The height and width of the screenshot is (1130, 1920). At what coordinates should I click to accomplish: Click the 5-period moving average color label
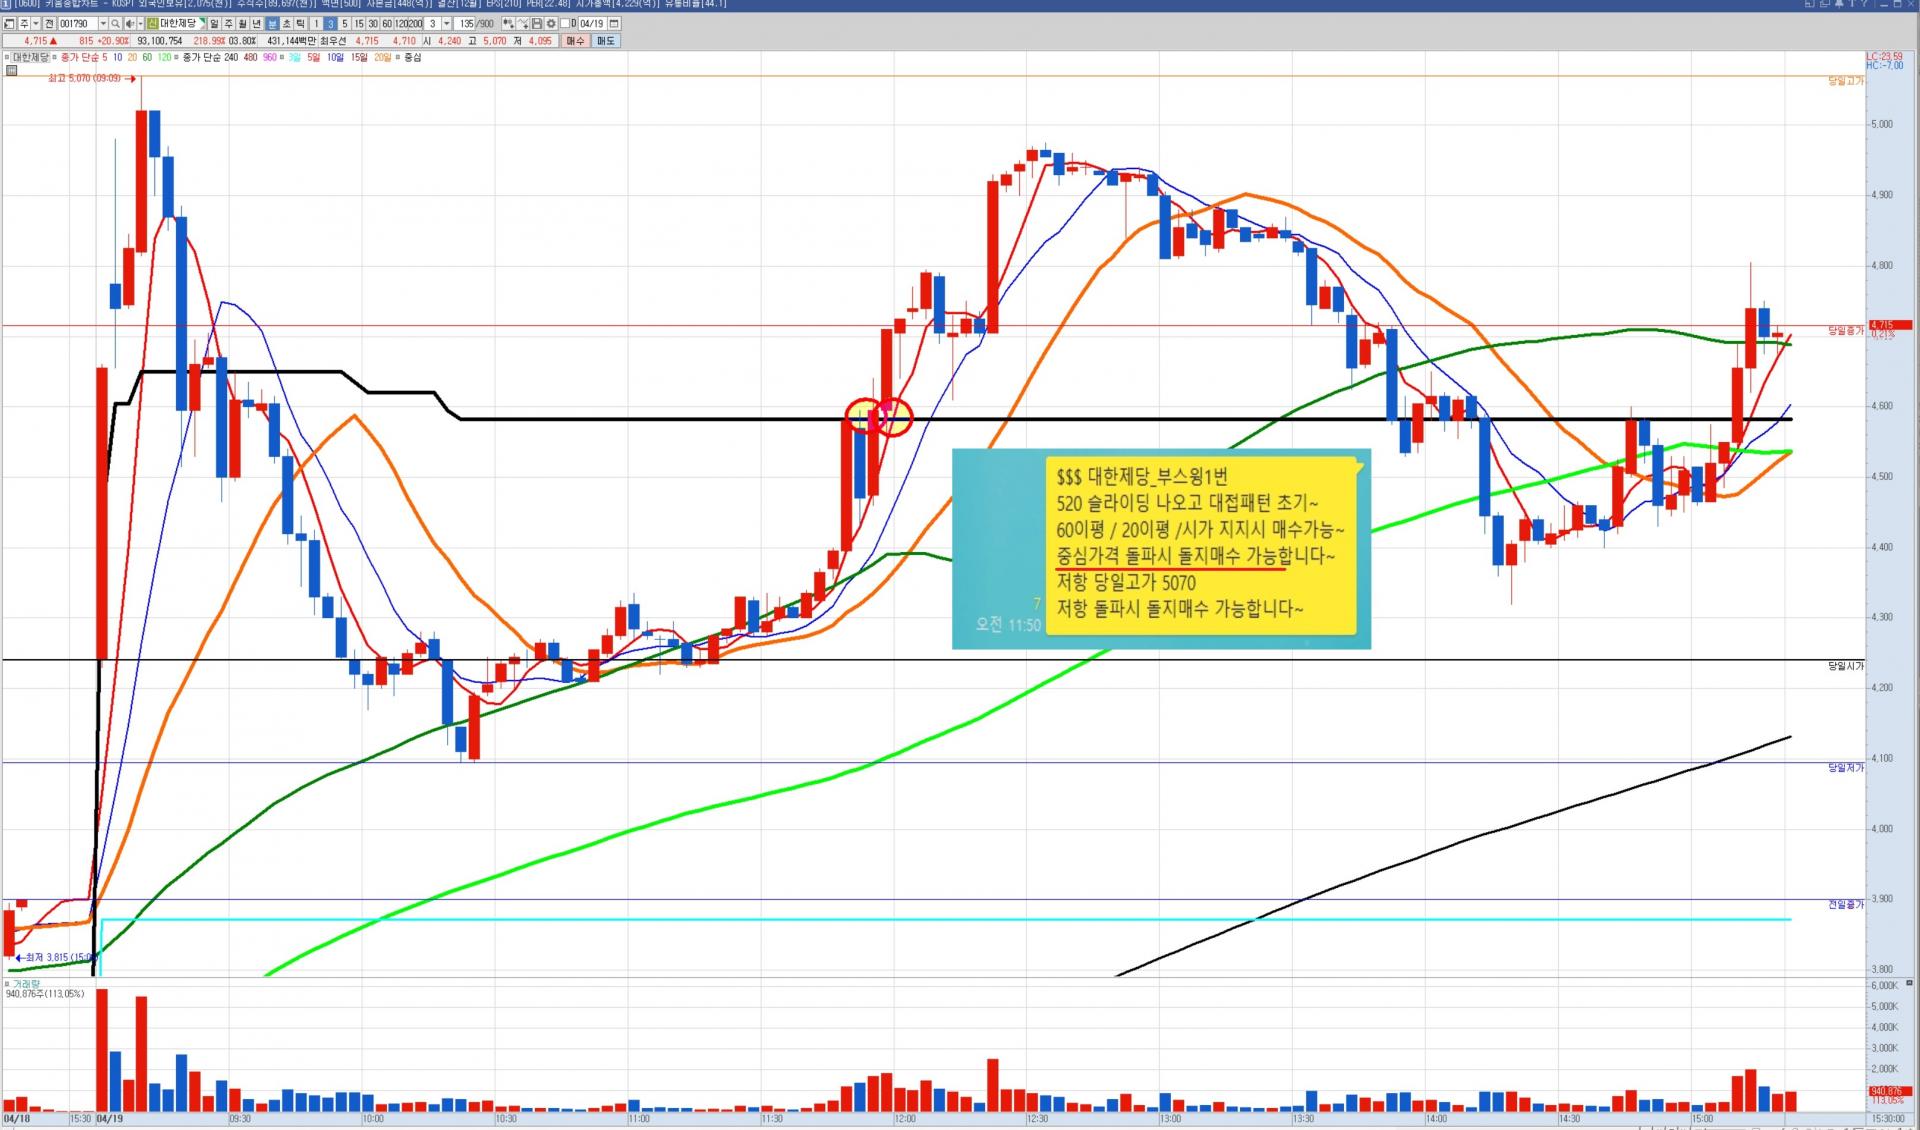(x=104, y=57)
